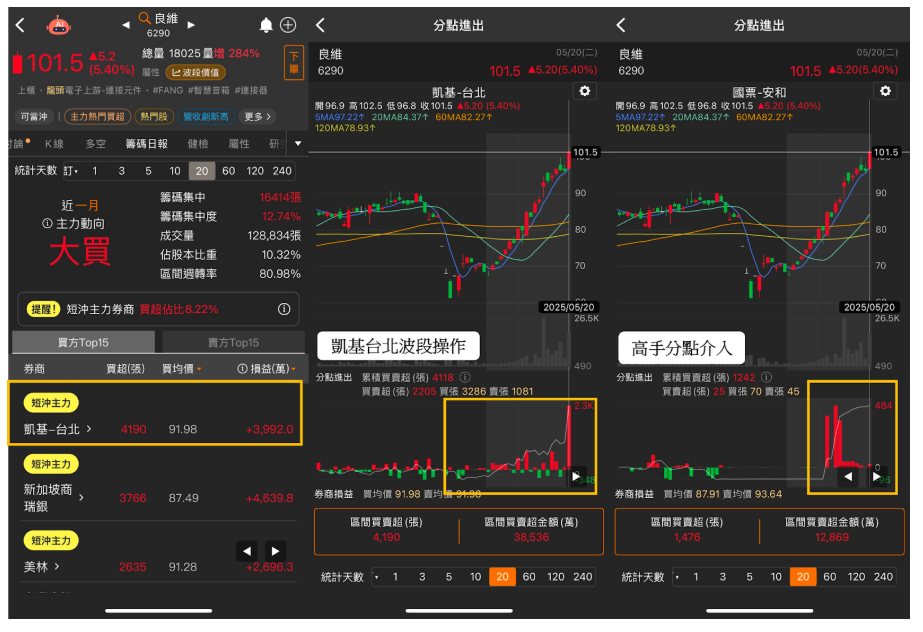Open the 訂 custom days dropdown
Viewport: 923px width, 632px height.
[x=71, y=171]
